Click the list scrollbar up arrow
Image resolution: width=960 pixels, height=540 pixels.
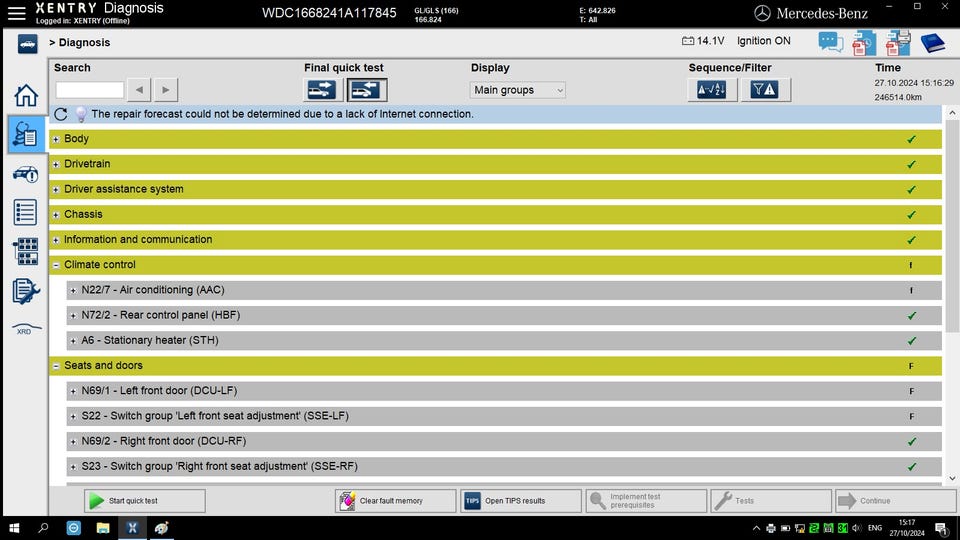click(x=952, y=113)
